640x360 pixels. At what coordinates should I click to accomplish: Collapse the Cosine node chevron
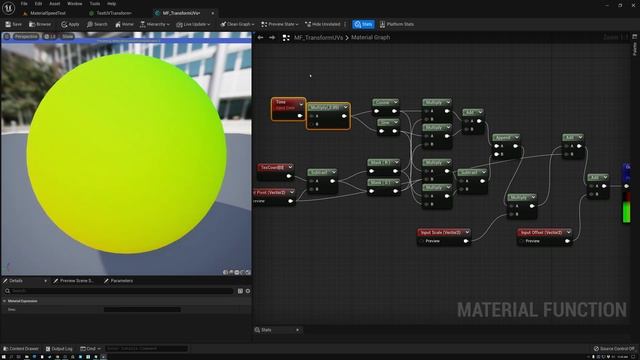pyautogui.click(x=396, y=102)
